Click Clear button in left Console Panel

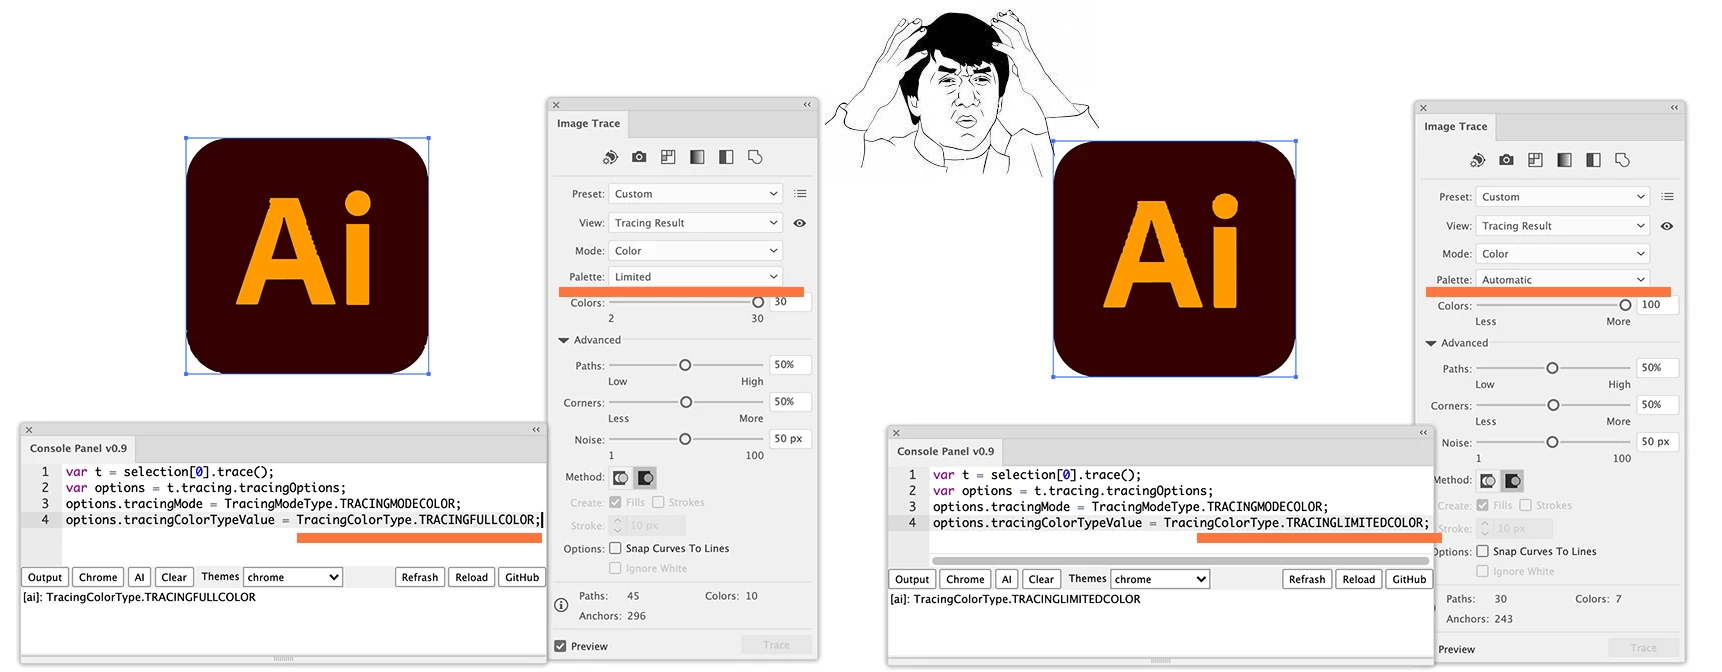174,577
